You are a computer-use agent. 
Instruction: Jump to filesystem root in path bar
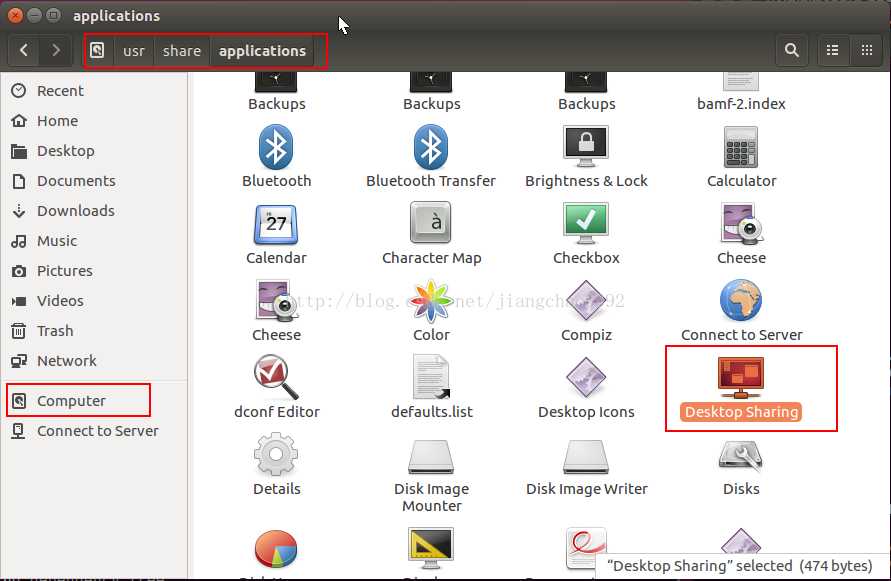tap(98, 51)
